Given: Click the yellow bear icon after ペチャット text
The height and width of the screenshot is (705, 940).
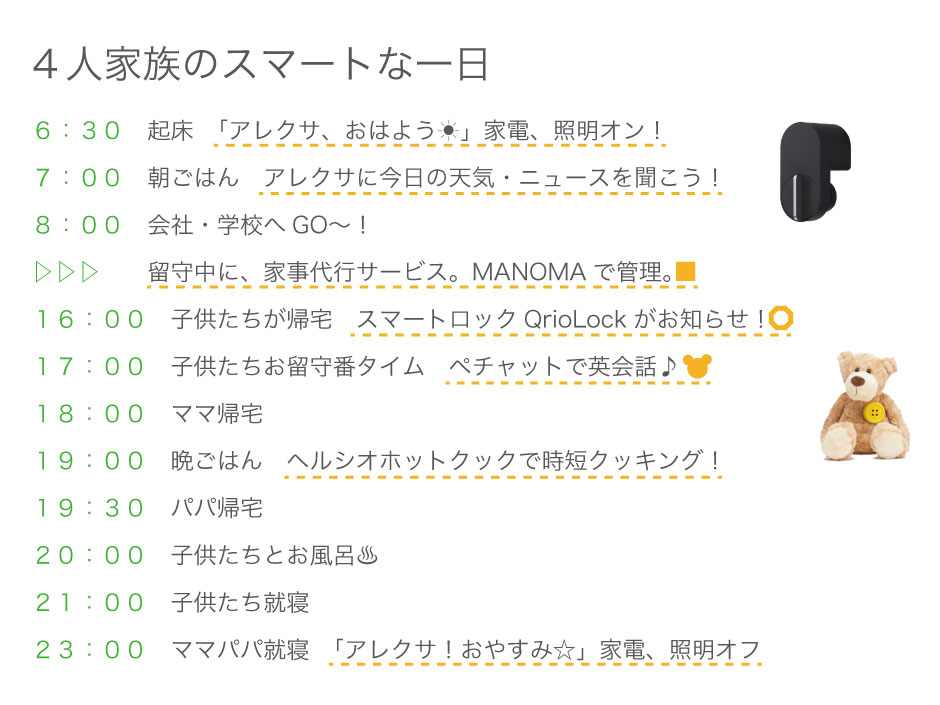Looking at the screenshot, I should (x=697, y=366).
